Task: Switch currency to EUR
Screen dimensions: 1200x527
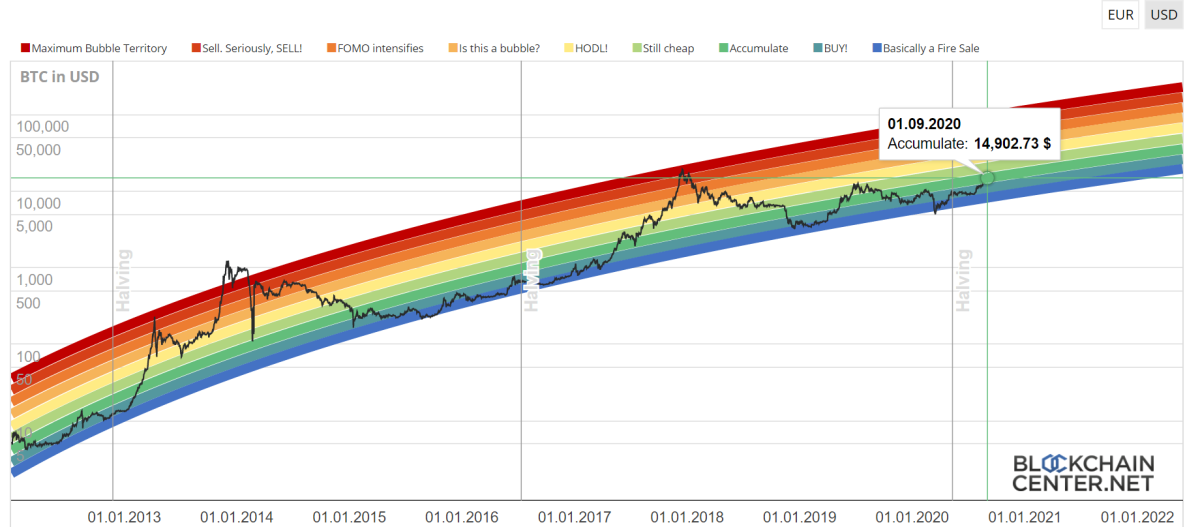Action: [x=1120, y=14]
